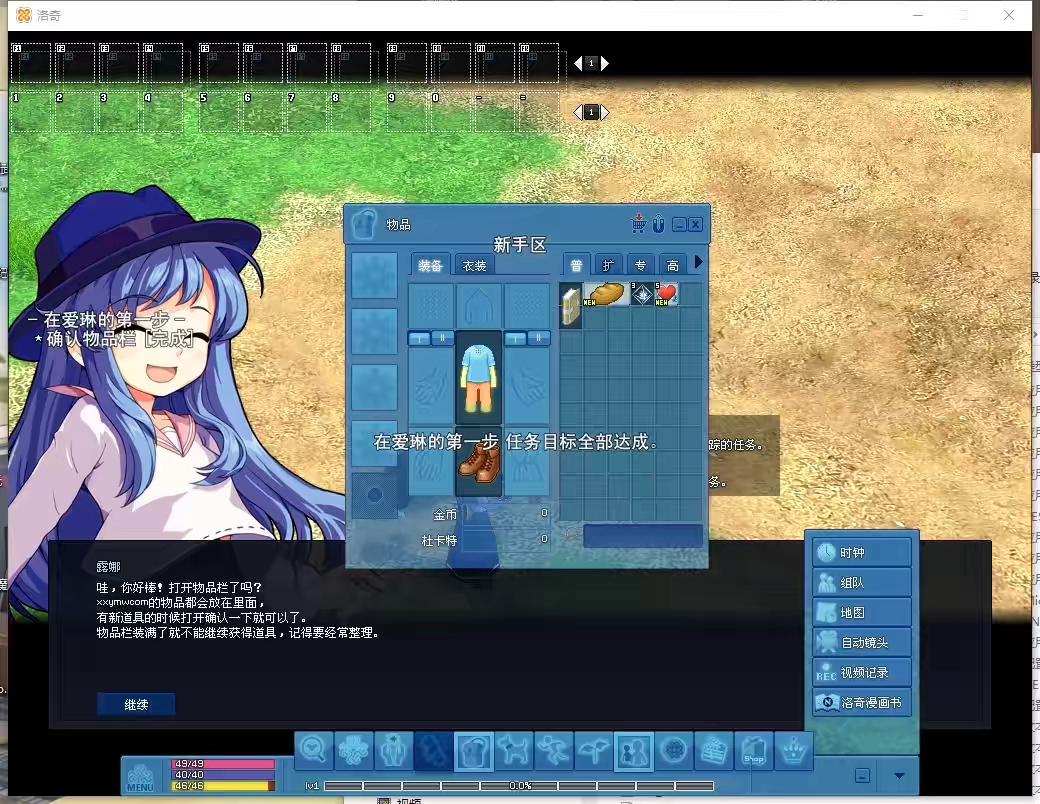
Task: Select the book item in inventory grid
Action: [x=570, y=306]
